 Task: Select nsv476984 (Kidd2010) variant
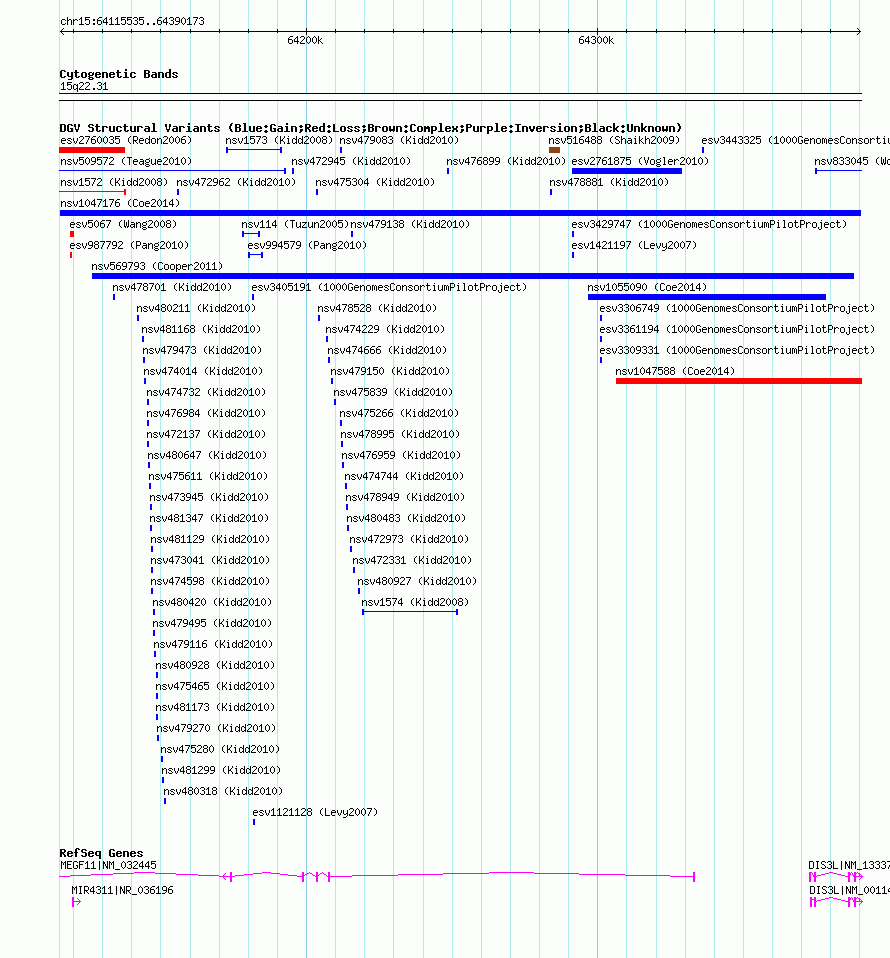click(206, 413)
